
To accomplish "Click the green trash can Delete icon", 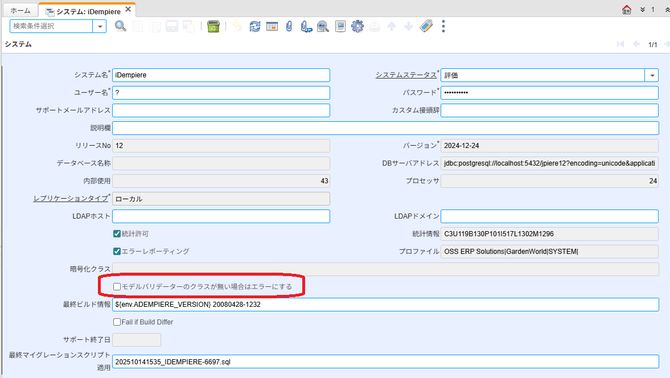I will coord(213,26).
